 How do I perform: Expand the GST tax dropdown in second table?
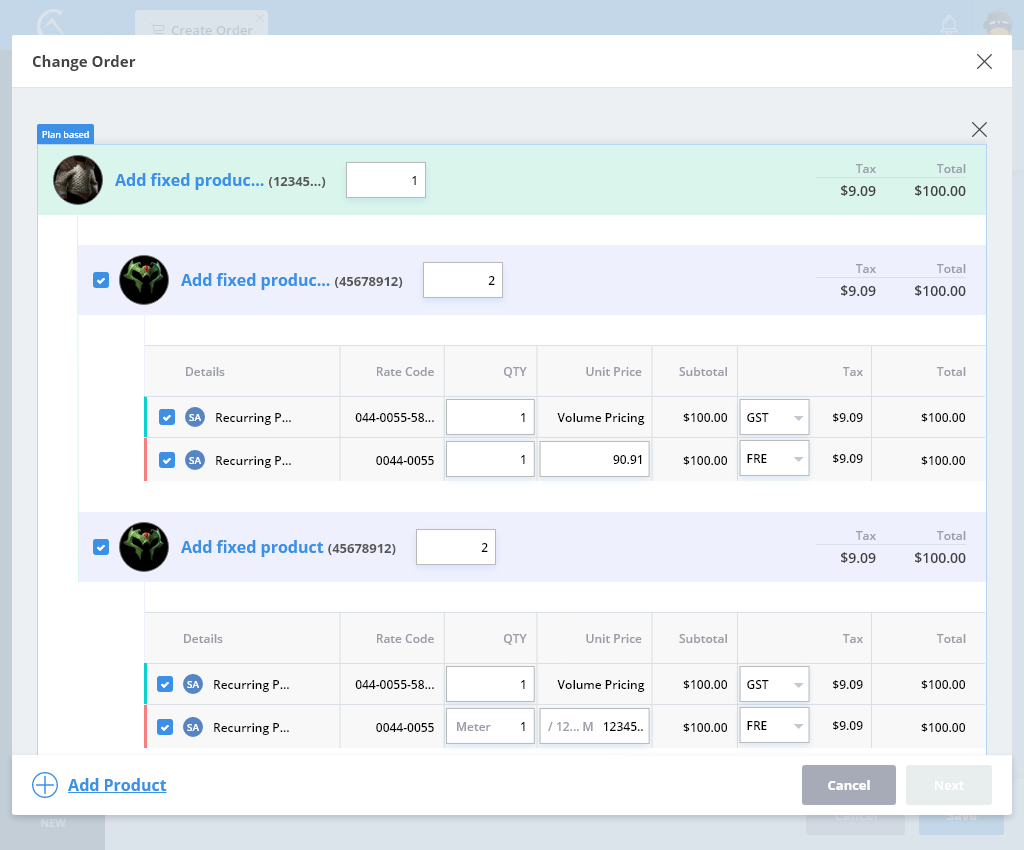point(774,684)
